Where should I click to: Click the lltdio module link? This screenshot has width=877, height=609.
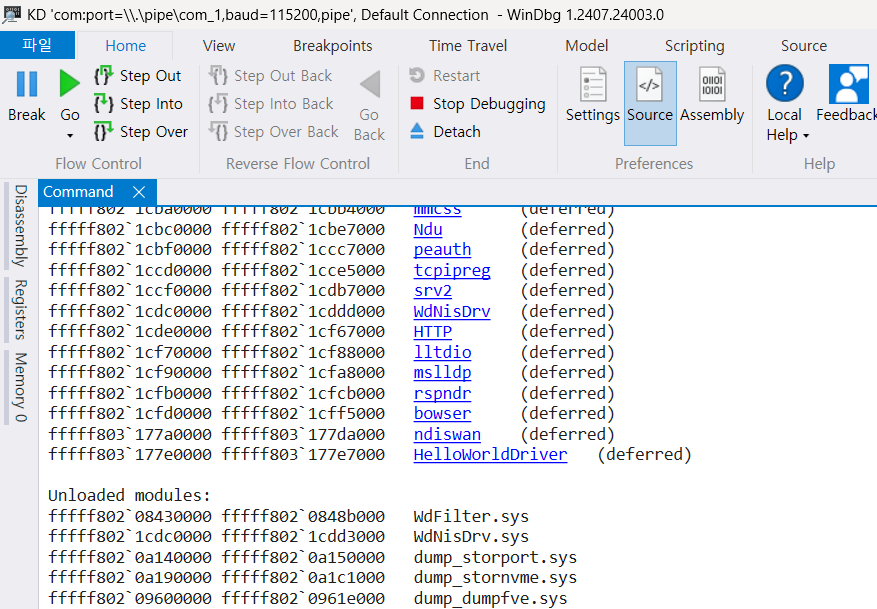(442, 352)
